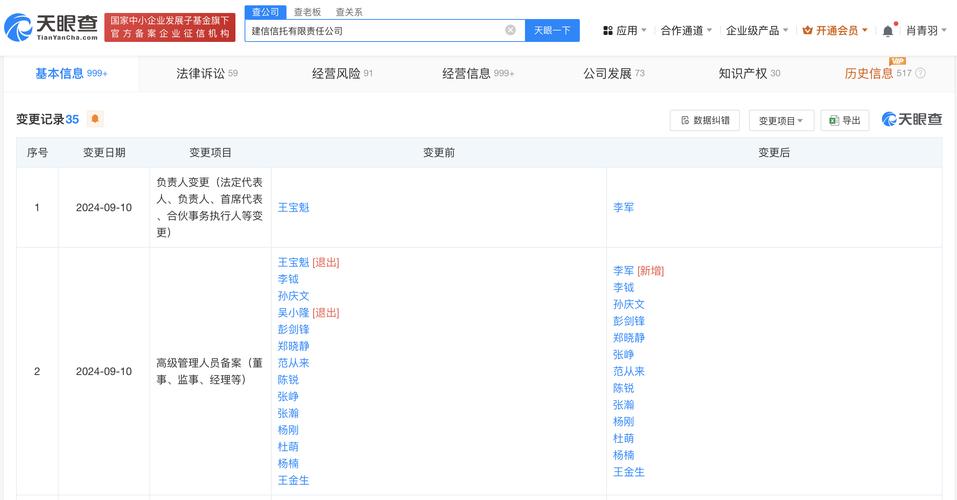Viewport: 957px width, 500px height.
Task: Click the help icon beside 历史信息
Action: click(x=920, y=73)
